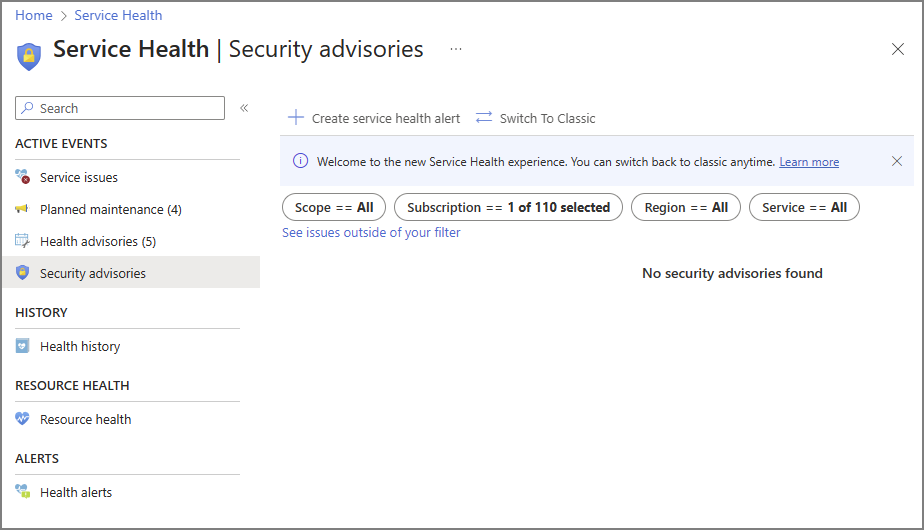Click the Switch To Classic arrows icon
The image size is (924, 530).
(484, 117)
